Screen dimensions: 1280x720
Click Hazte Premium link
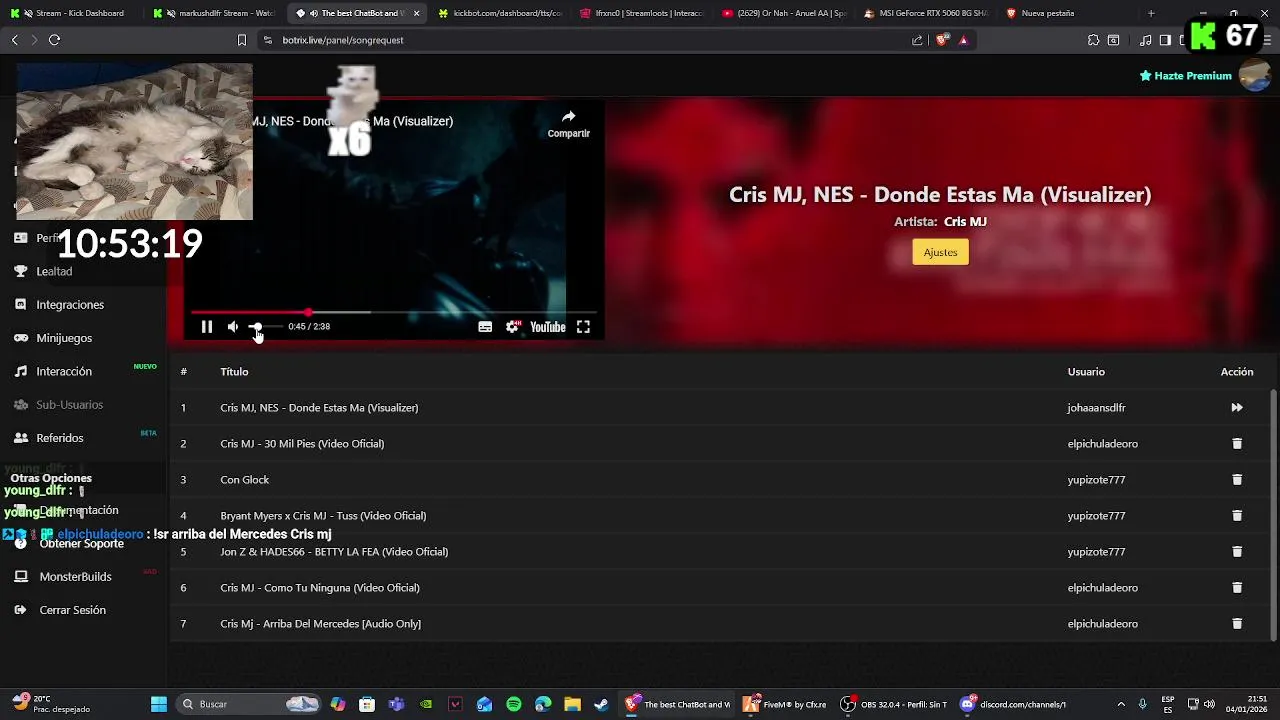pyautogui.click(x=1186, y=76)
